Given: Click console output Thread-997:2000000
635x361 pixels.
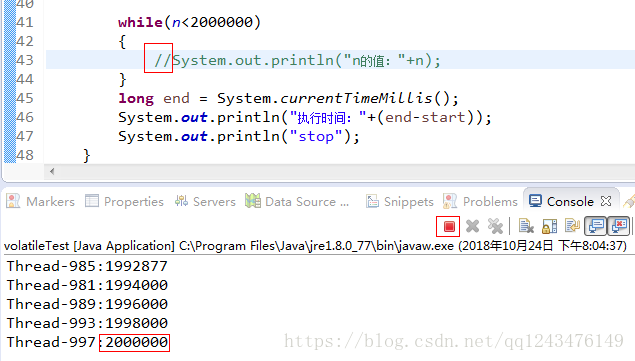Looking at the screenshot, I should [87, 342].
